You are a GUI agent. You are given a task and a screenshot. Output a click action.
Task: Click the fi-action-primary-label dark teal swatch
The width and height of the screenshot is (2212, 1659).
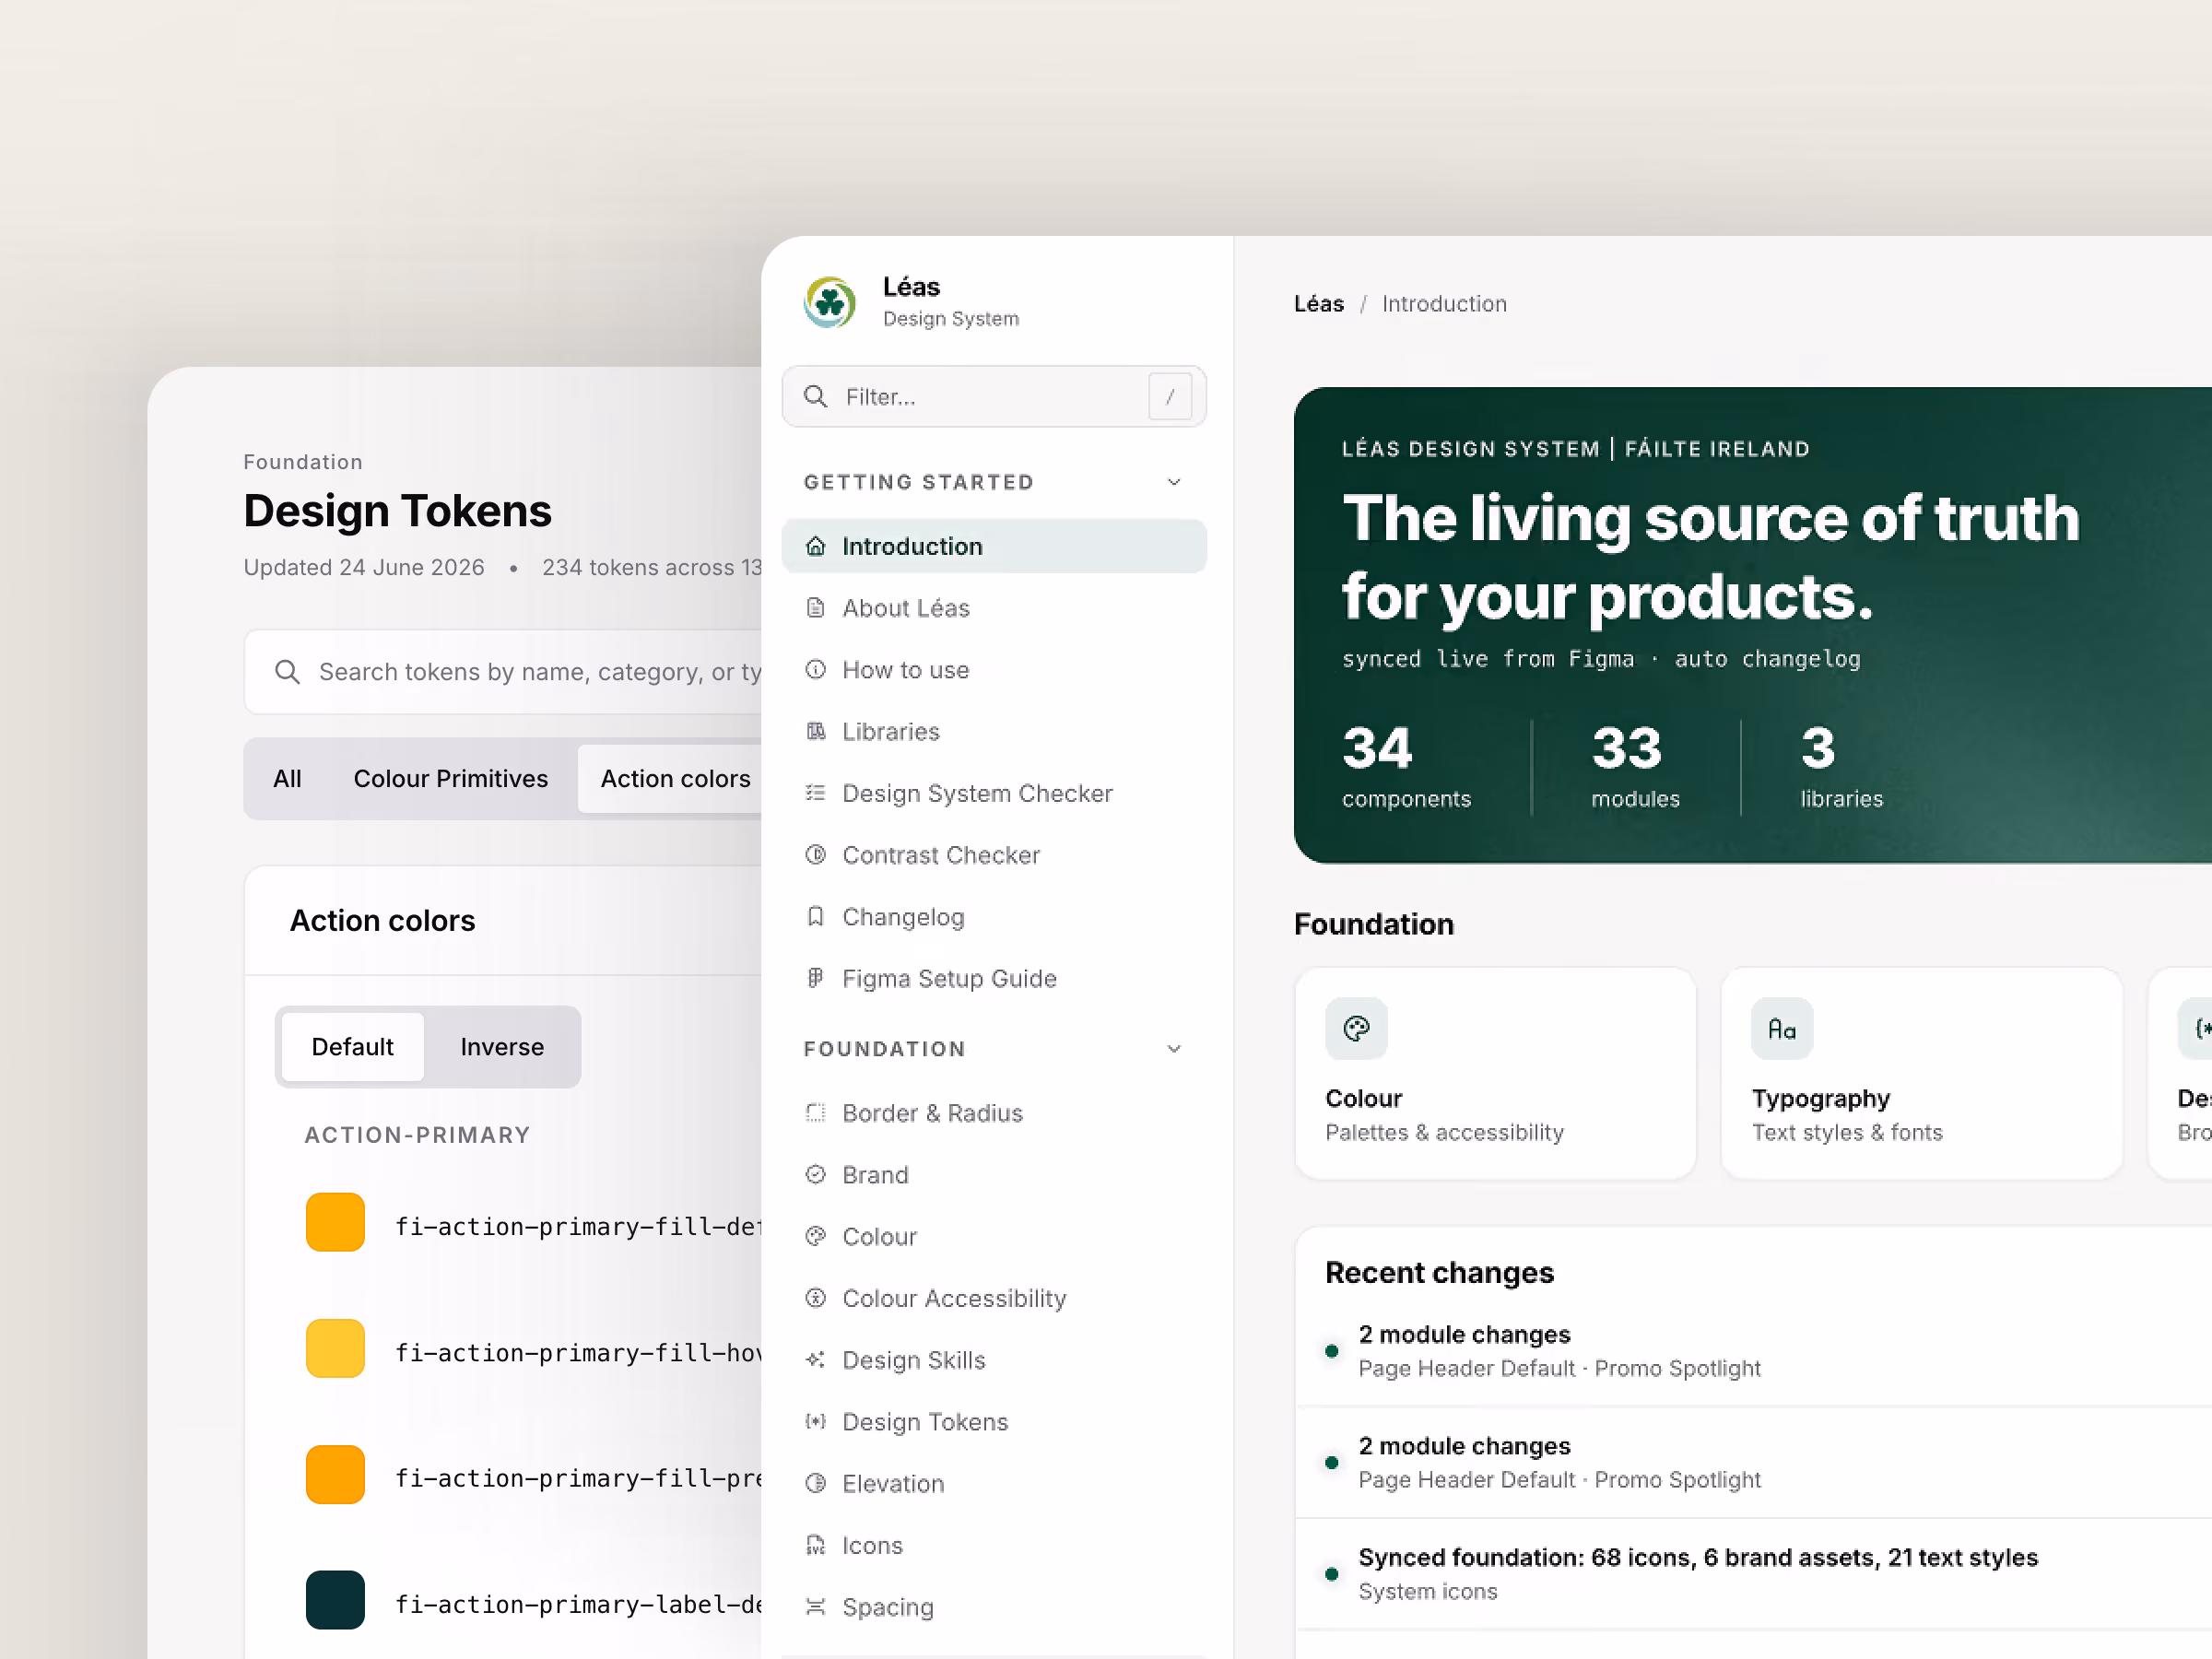pyautogui.click(x=335, y=1600)
